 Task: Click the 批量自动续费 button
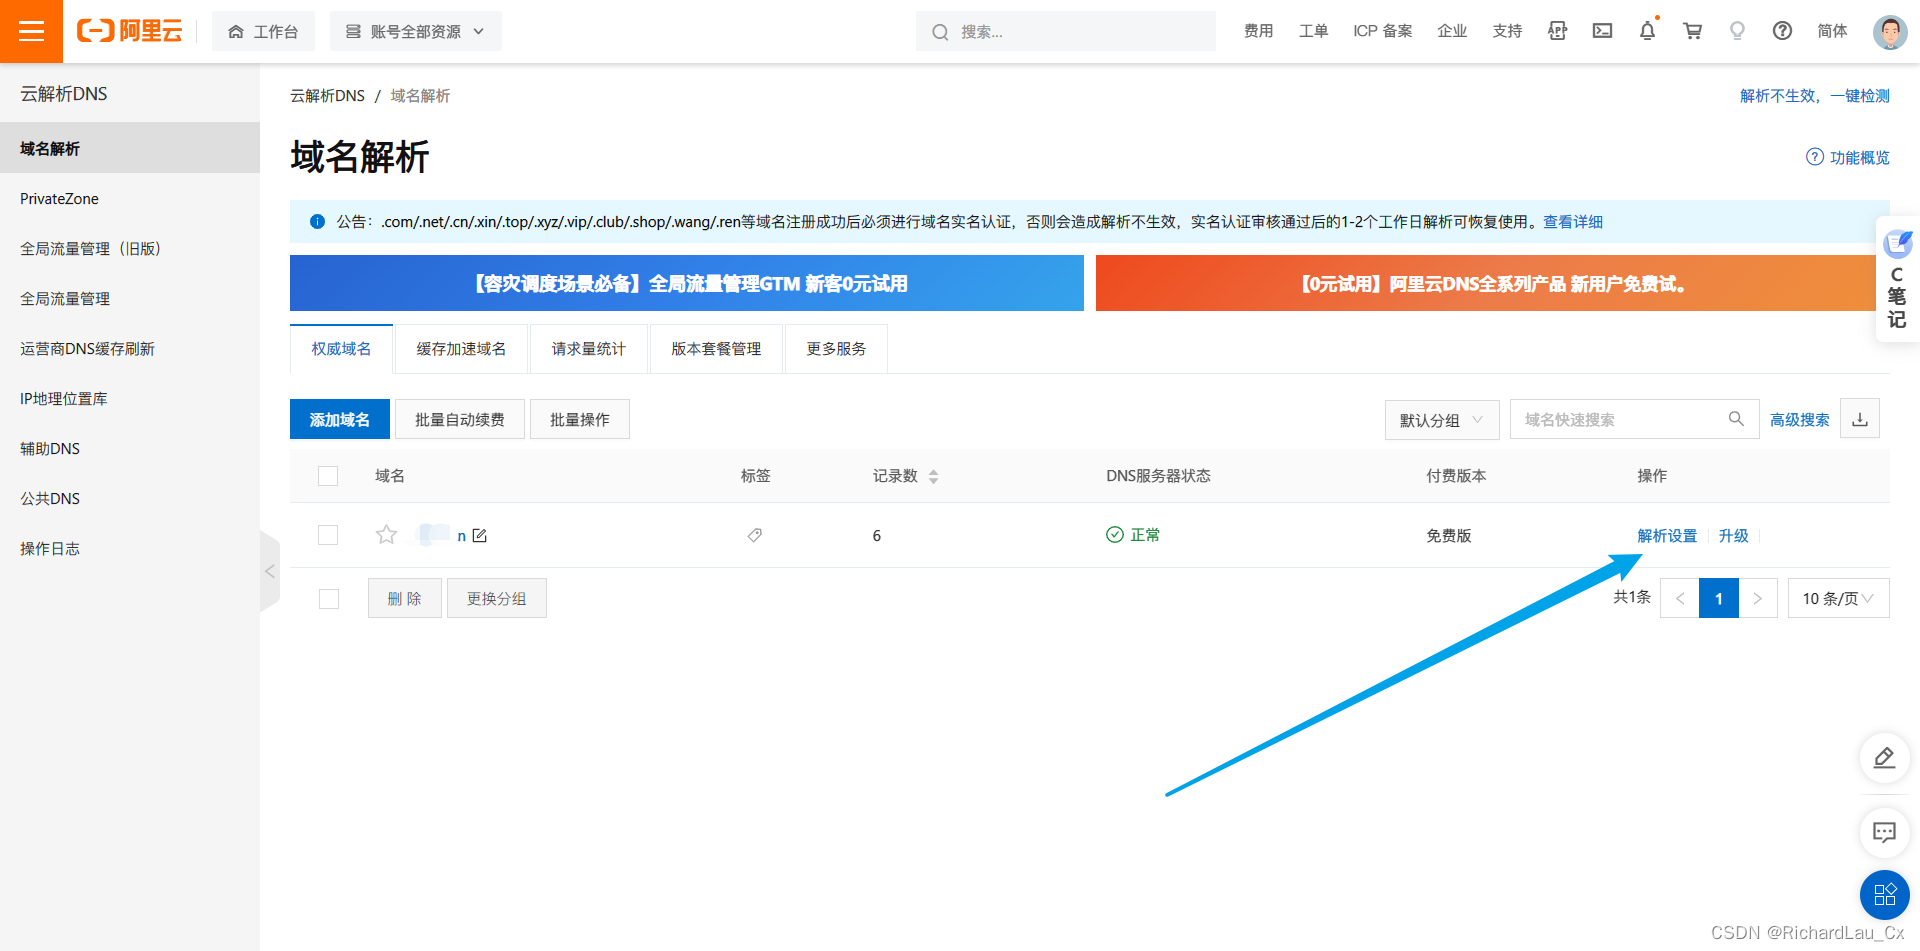[460, 419]
